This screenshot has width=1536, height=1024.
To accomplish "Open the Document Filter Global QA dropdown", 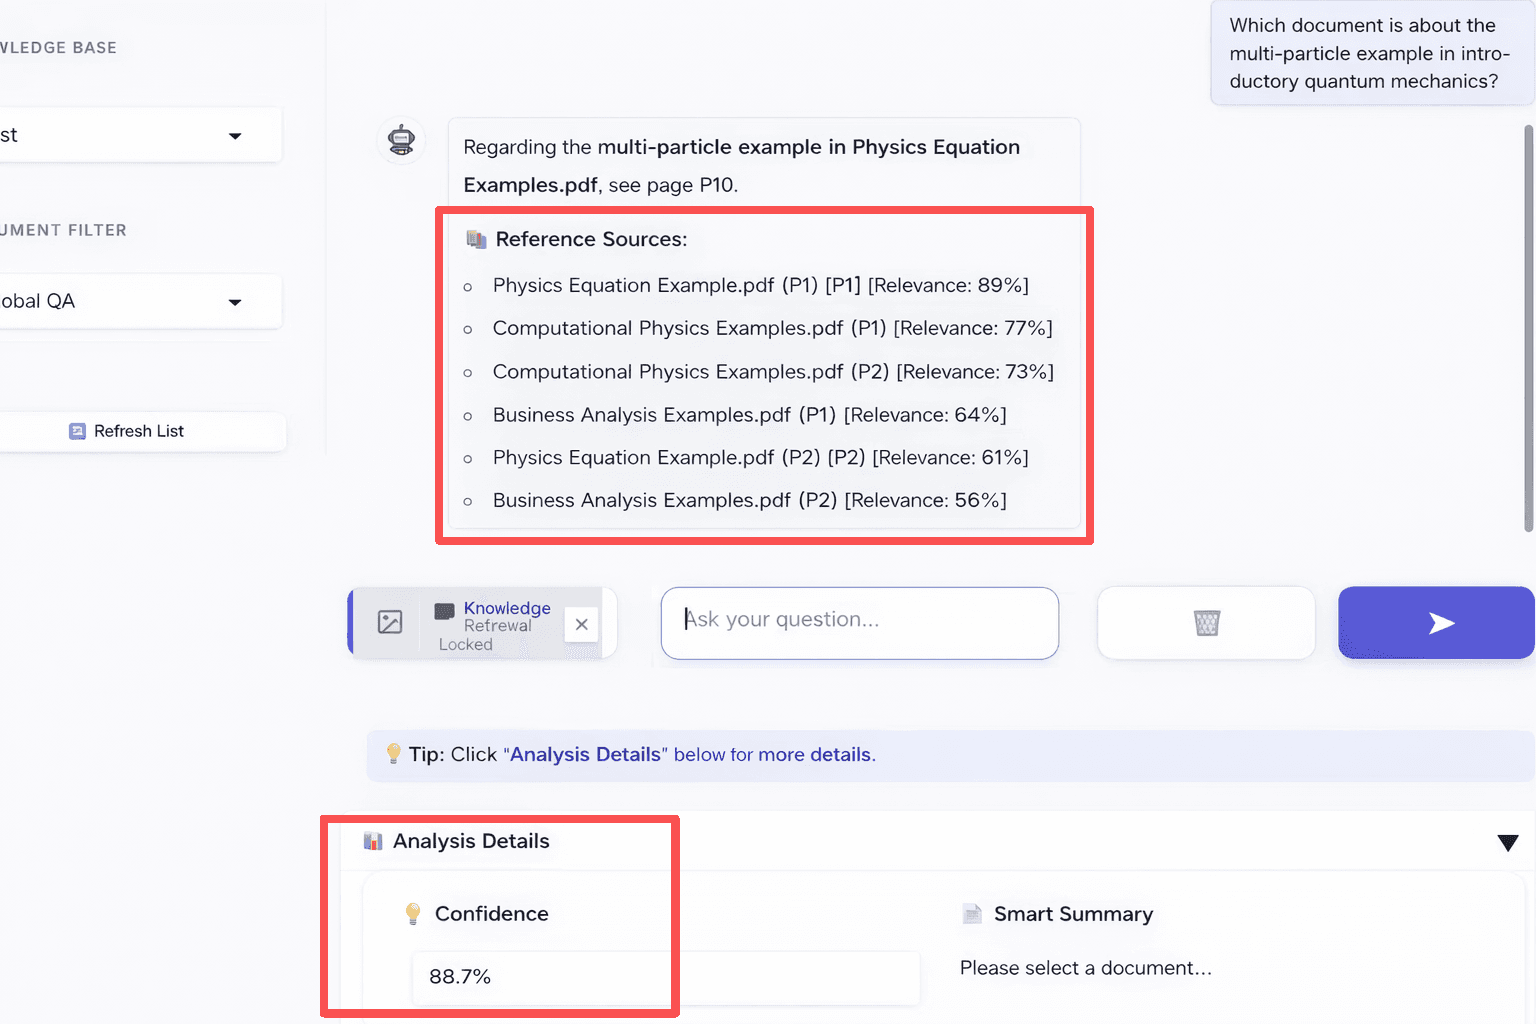I will tap(140, 301).
